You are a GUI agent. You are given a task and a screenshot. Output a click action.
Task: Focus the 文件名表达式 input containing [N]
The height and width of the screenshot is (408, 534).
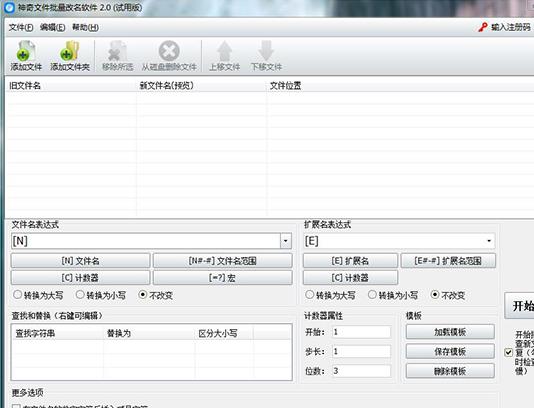(146, 241)
